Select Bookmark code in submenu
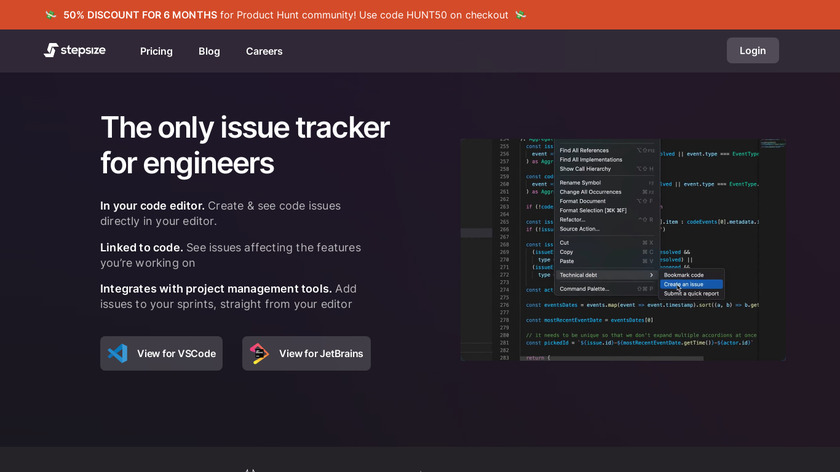Image resolution: width=840 pixels, height=472 pixels. point(684,275)
